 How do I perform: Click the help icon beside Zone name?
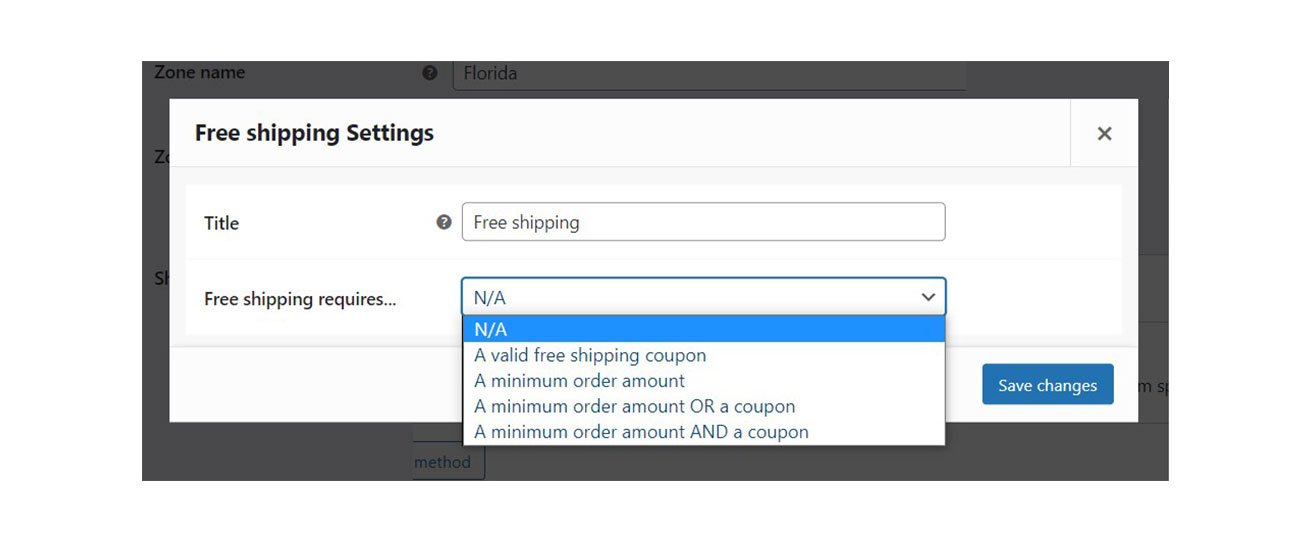430,73
